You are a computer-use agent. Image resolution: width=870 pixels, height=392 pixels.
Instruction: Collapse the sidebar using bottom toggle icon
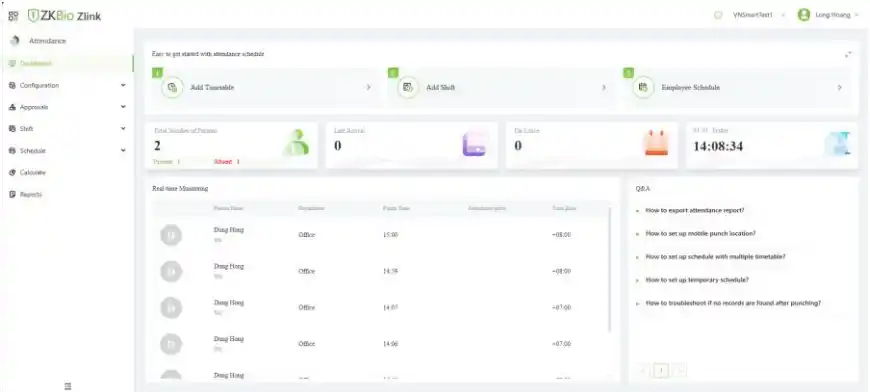[68, 386]
